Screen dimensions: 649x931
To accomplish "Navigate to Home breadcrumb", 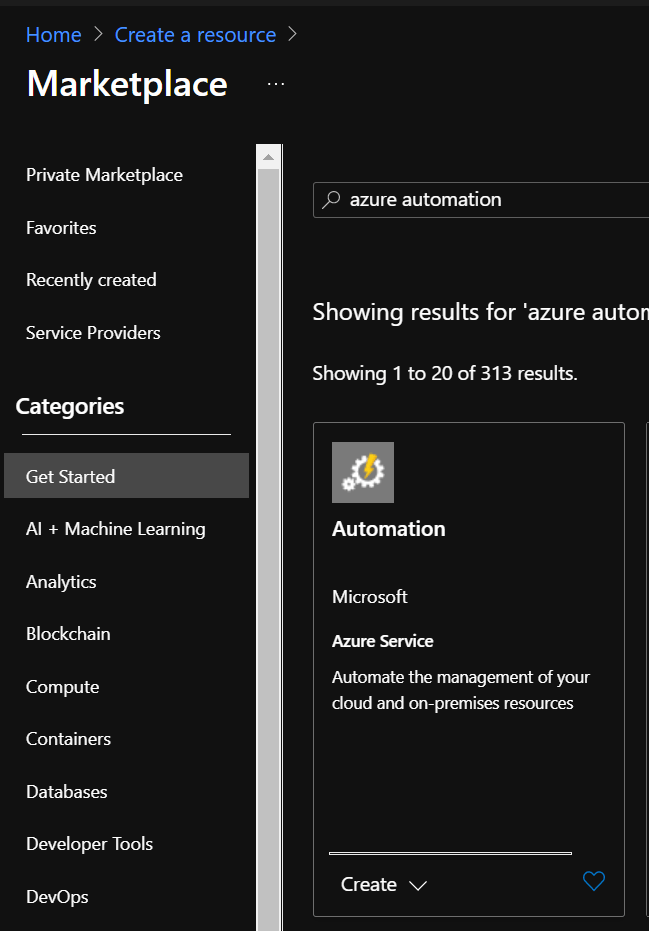I will (53, 35).
